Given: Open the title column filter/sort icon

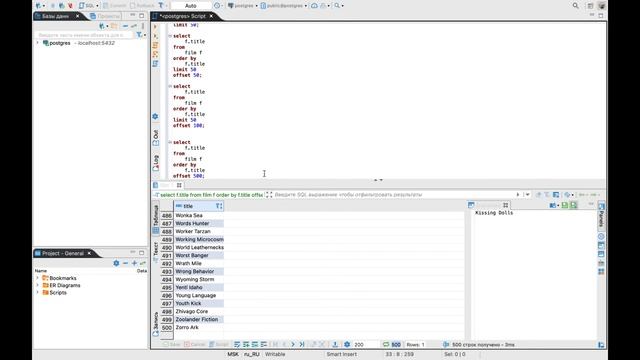Looking at the screenshot, I should (219, 206).
